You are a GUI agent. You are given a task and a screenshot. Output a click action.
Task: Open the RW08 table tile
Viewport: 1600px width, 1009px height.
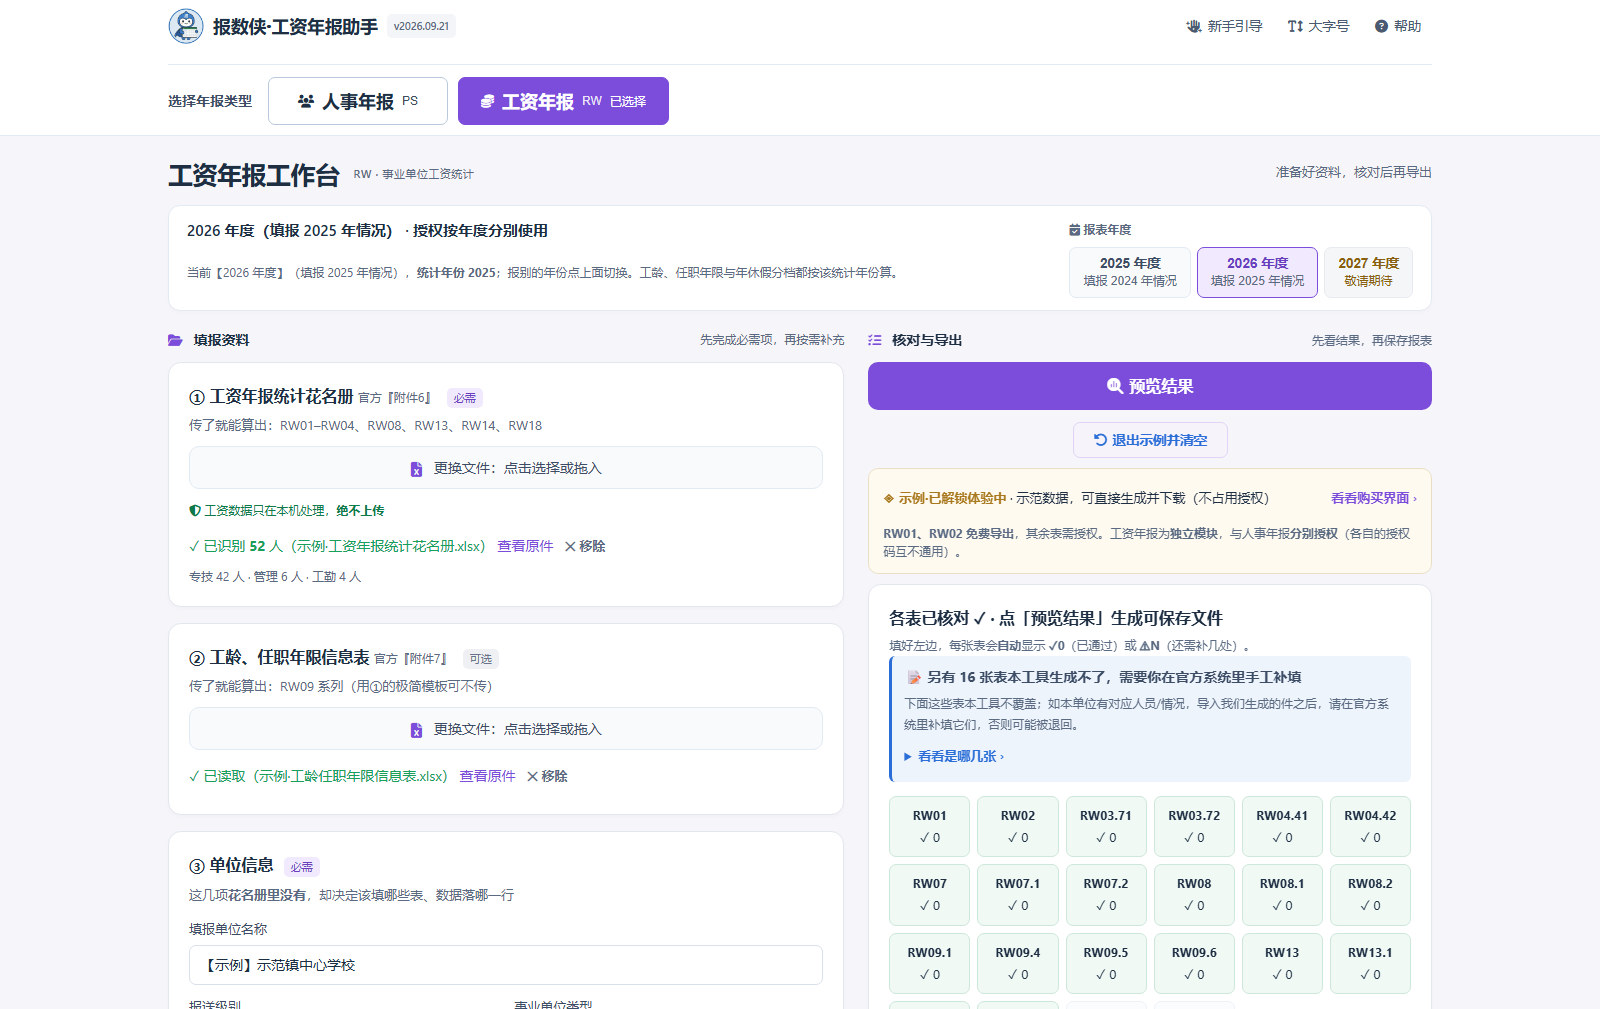coord(1194,895)
